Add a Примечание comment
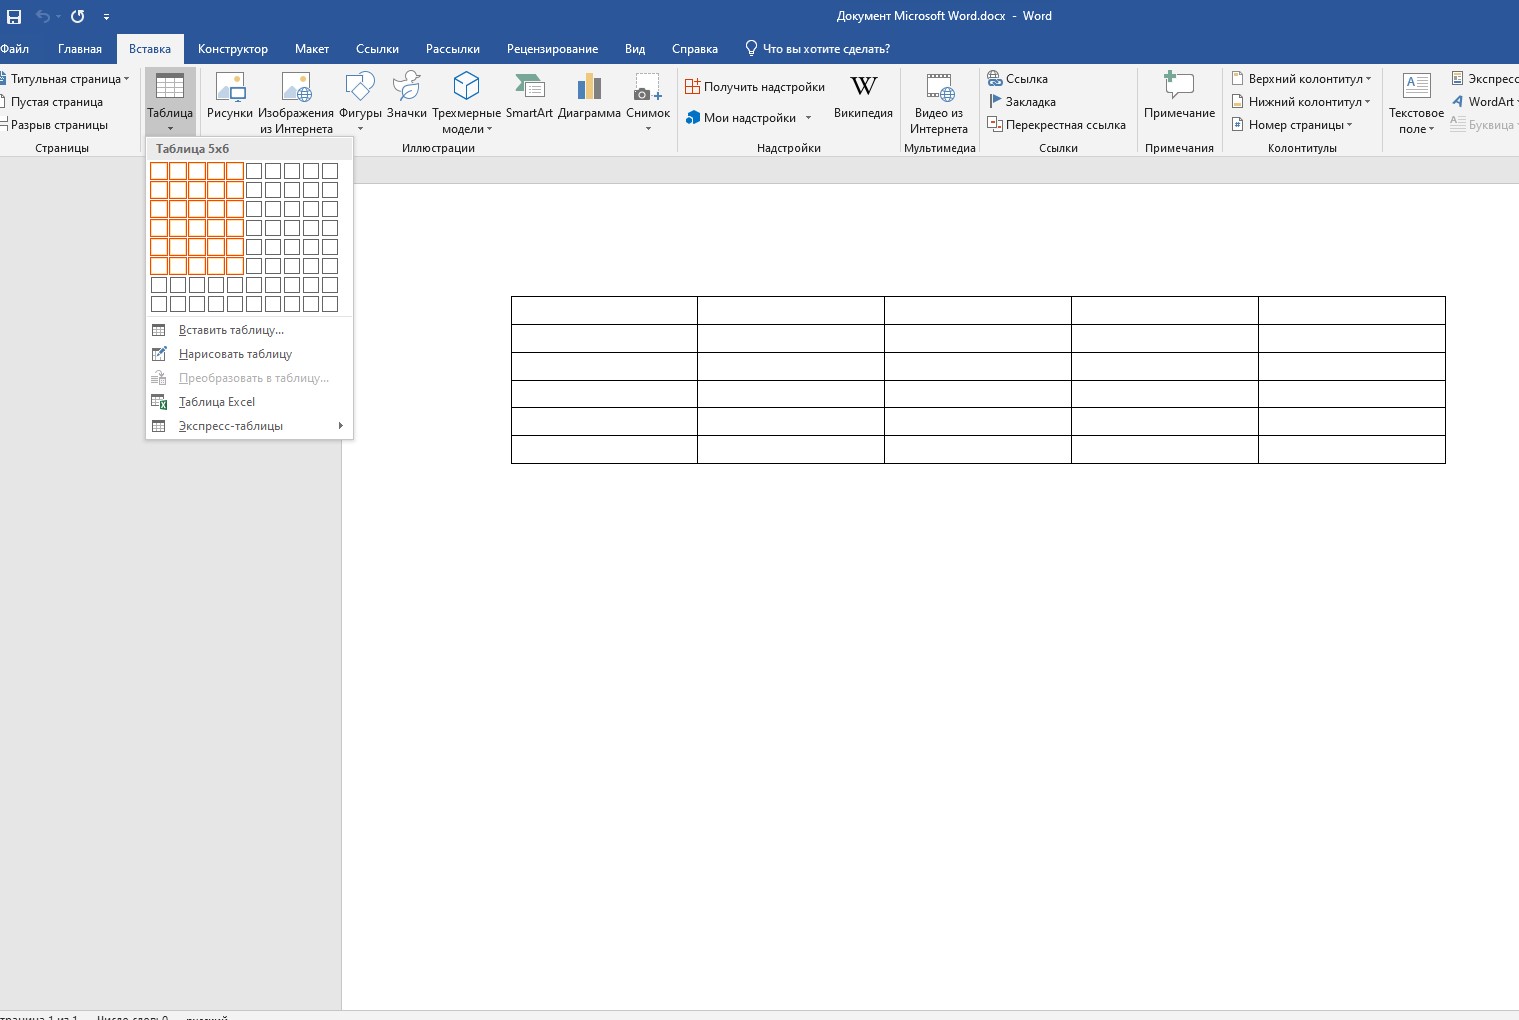Image resolution: width=1519 pixels, height=1020 pixels. [x=1179, y=95]
